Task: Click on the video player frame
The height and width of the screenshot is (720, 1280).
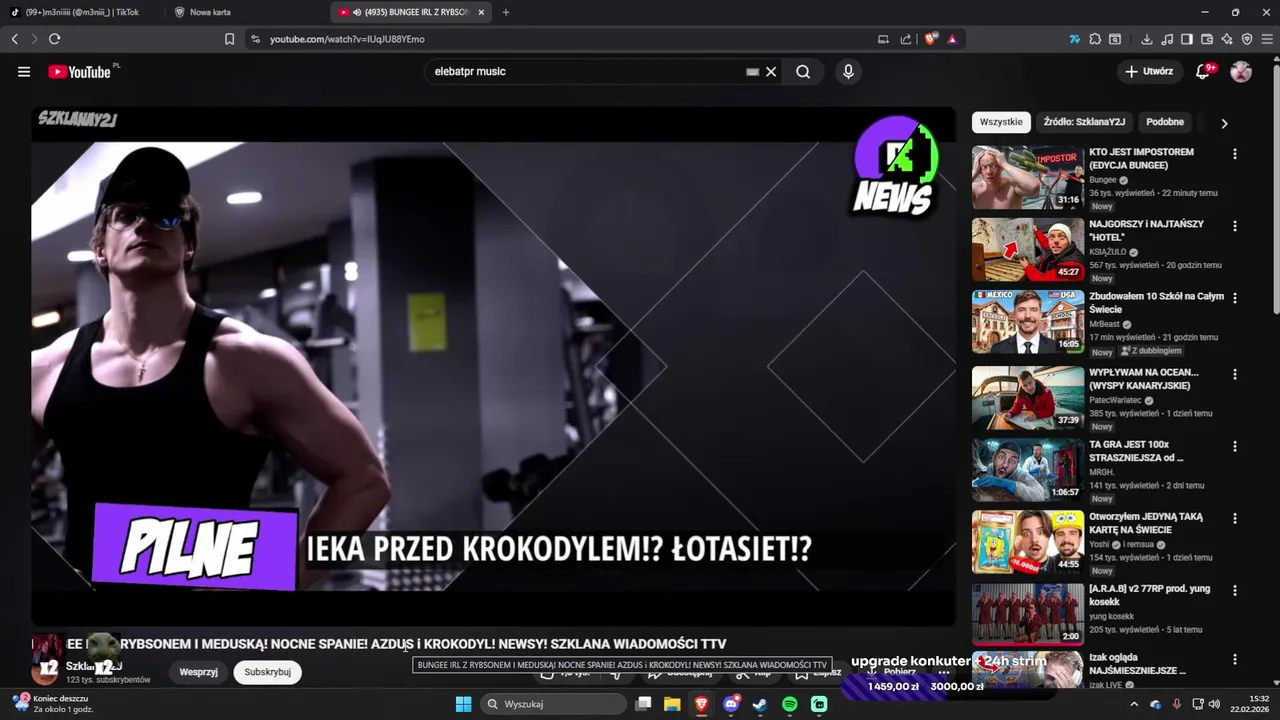Action: pyautogui.click(x=494, y=366)
